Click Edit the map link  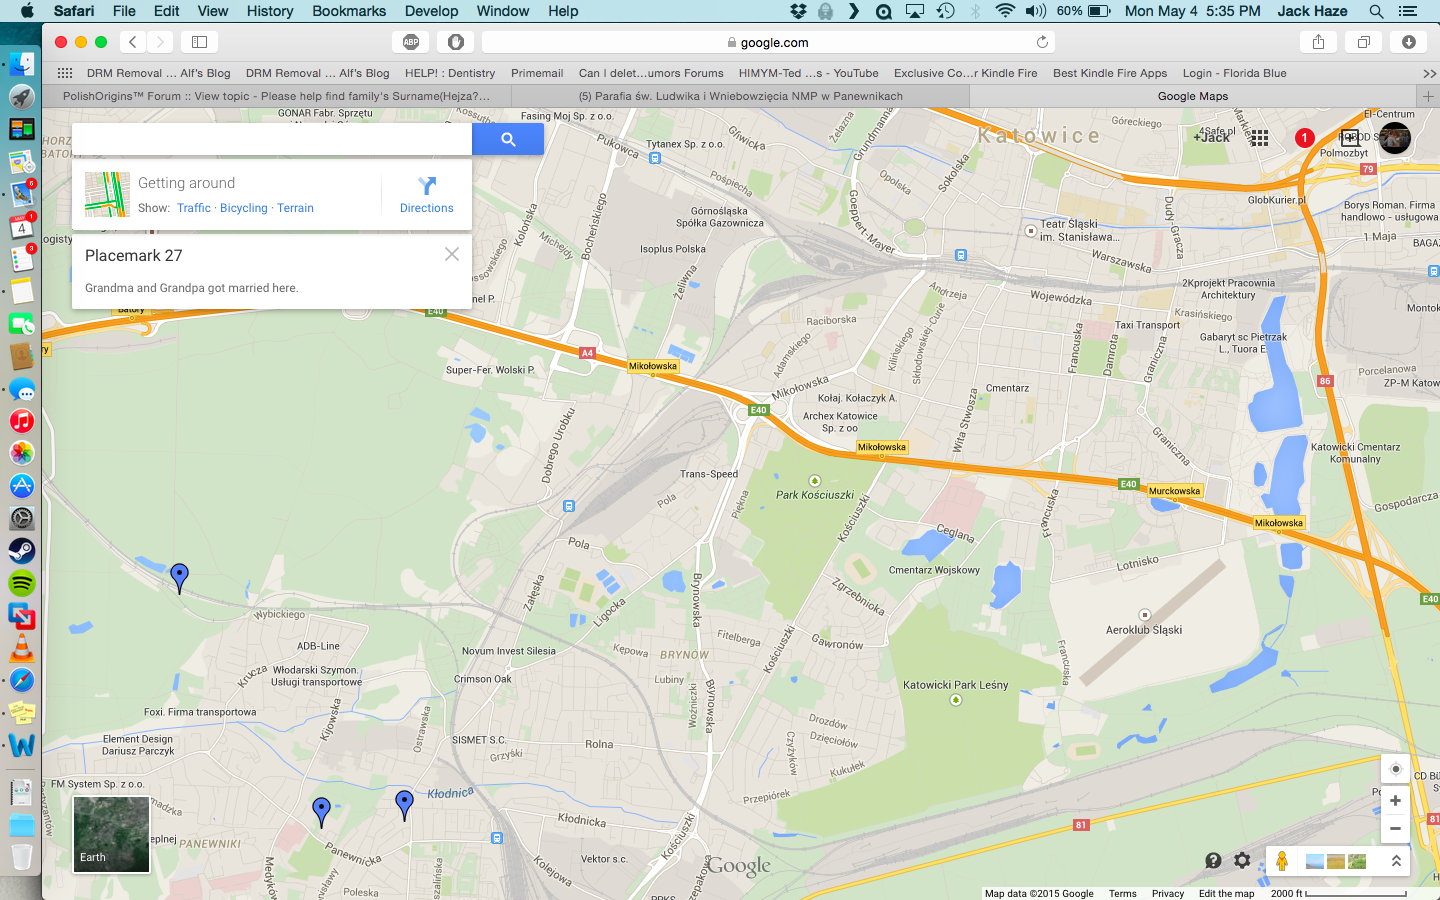[x=1226, y=893]
